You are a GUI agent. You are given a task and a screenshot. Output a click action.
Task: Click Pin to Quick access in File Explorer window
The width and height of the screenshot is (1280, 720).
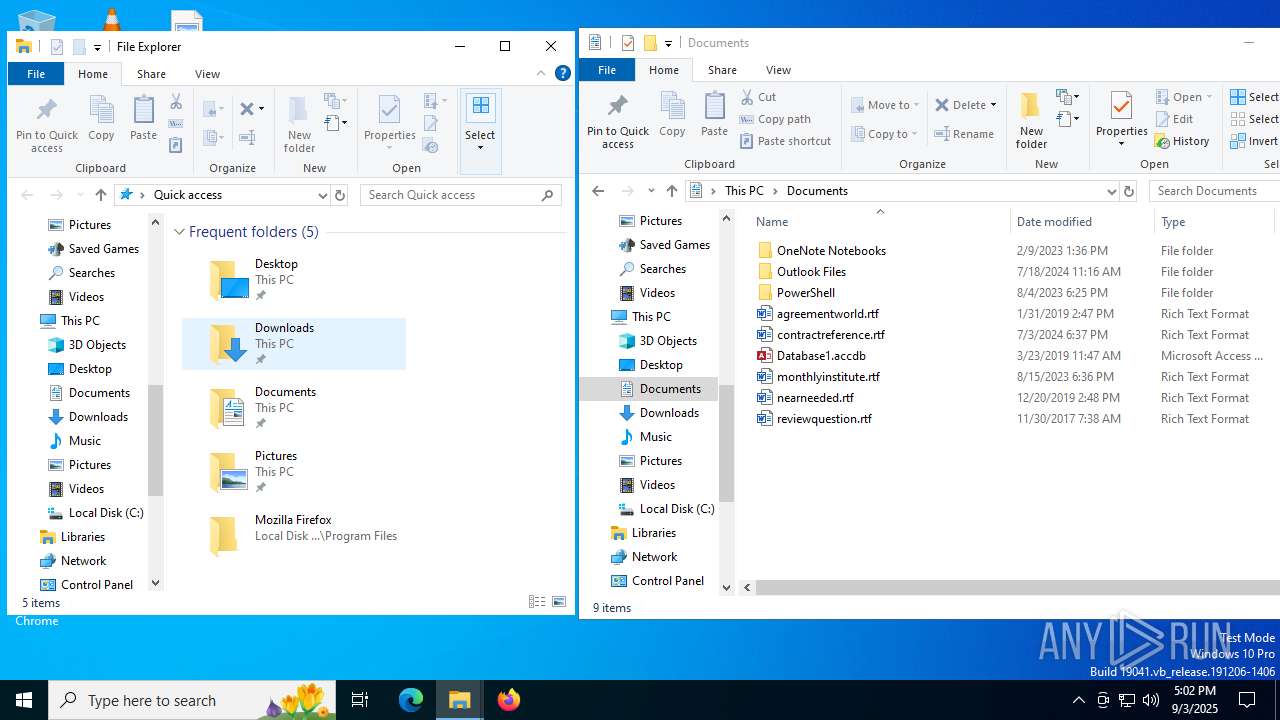[46, 125]
